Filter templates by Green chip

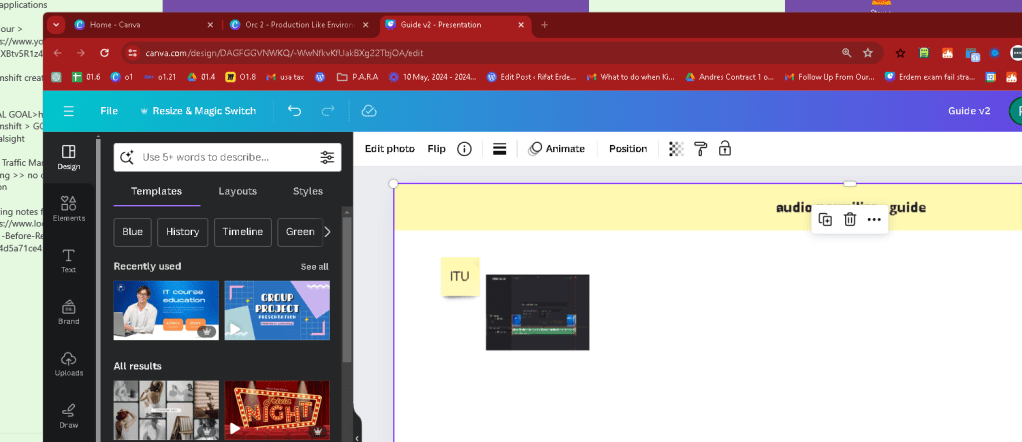pyautogui.click(x=300, y=232)
